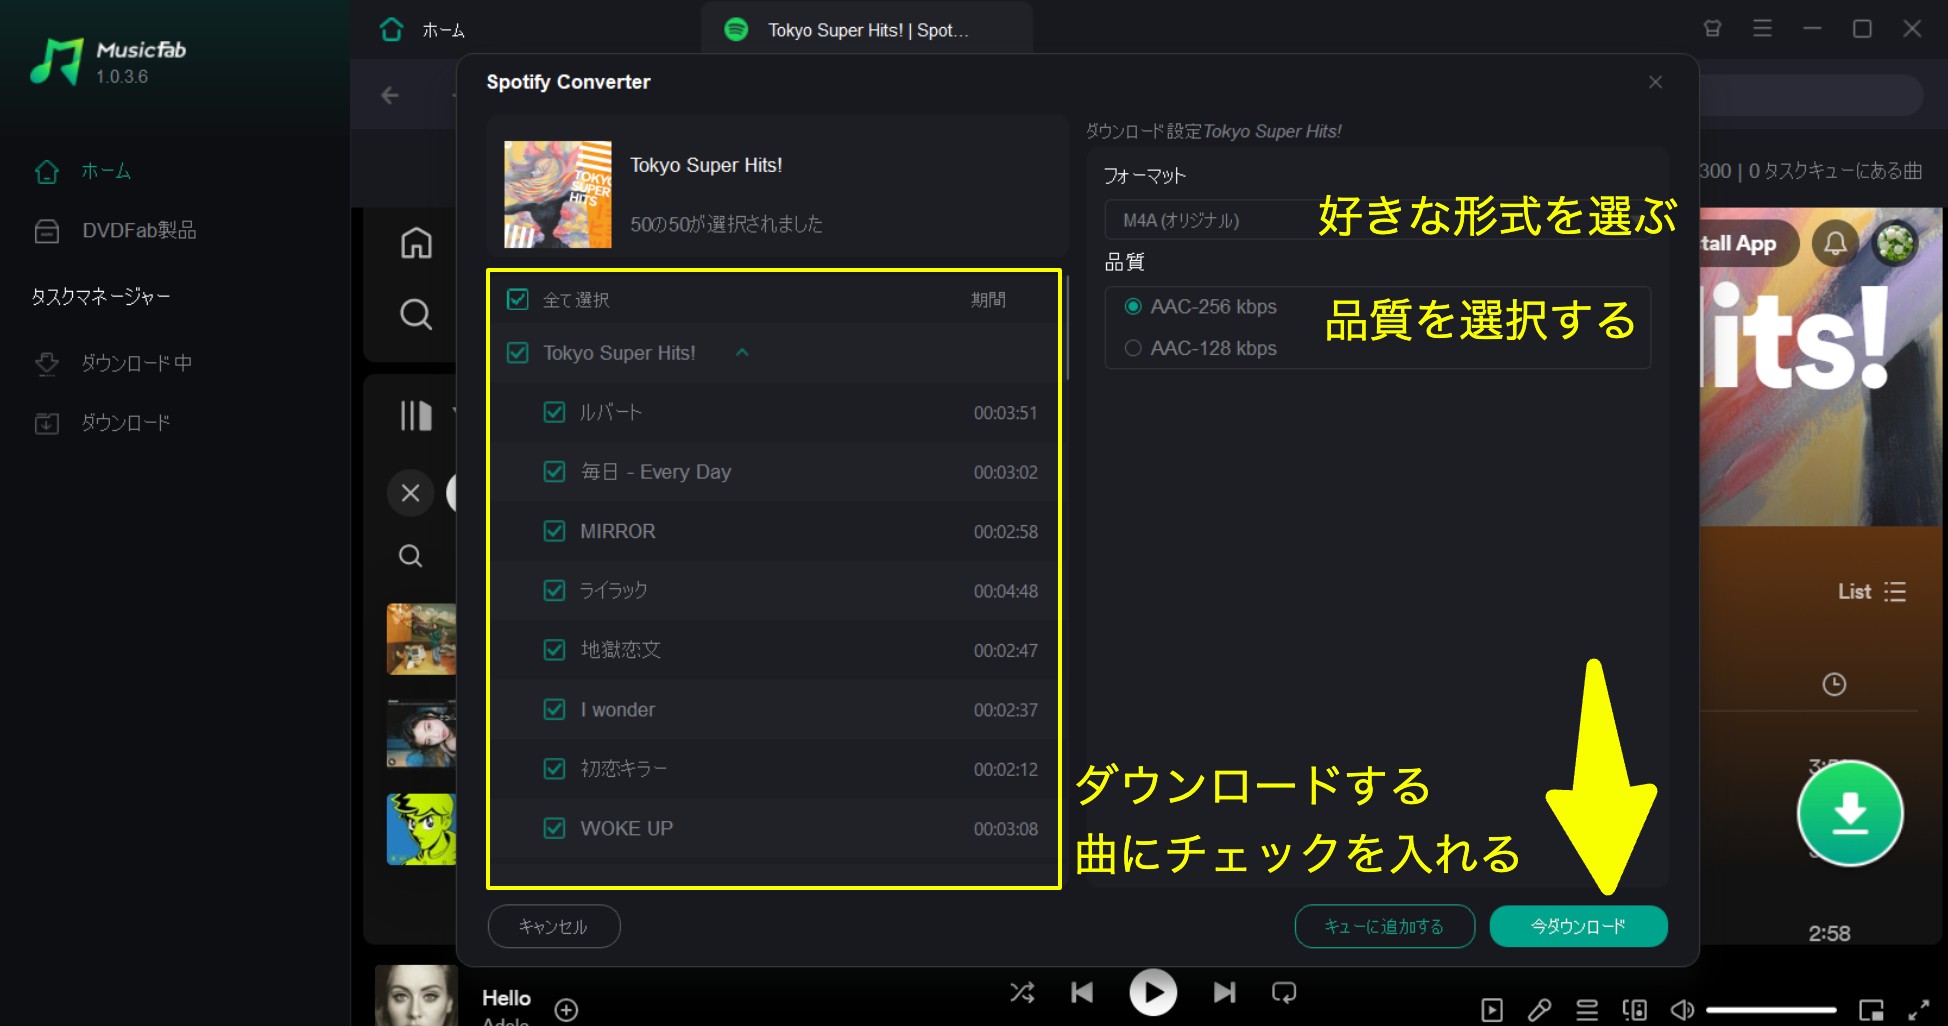Click the play button
Viewport: 1948px width, 1026px height.
point(1153,992)
